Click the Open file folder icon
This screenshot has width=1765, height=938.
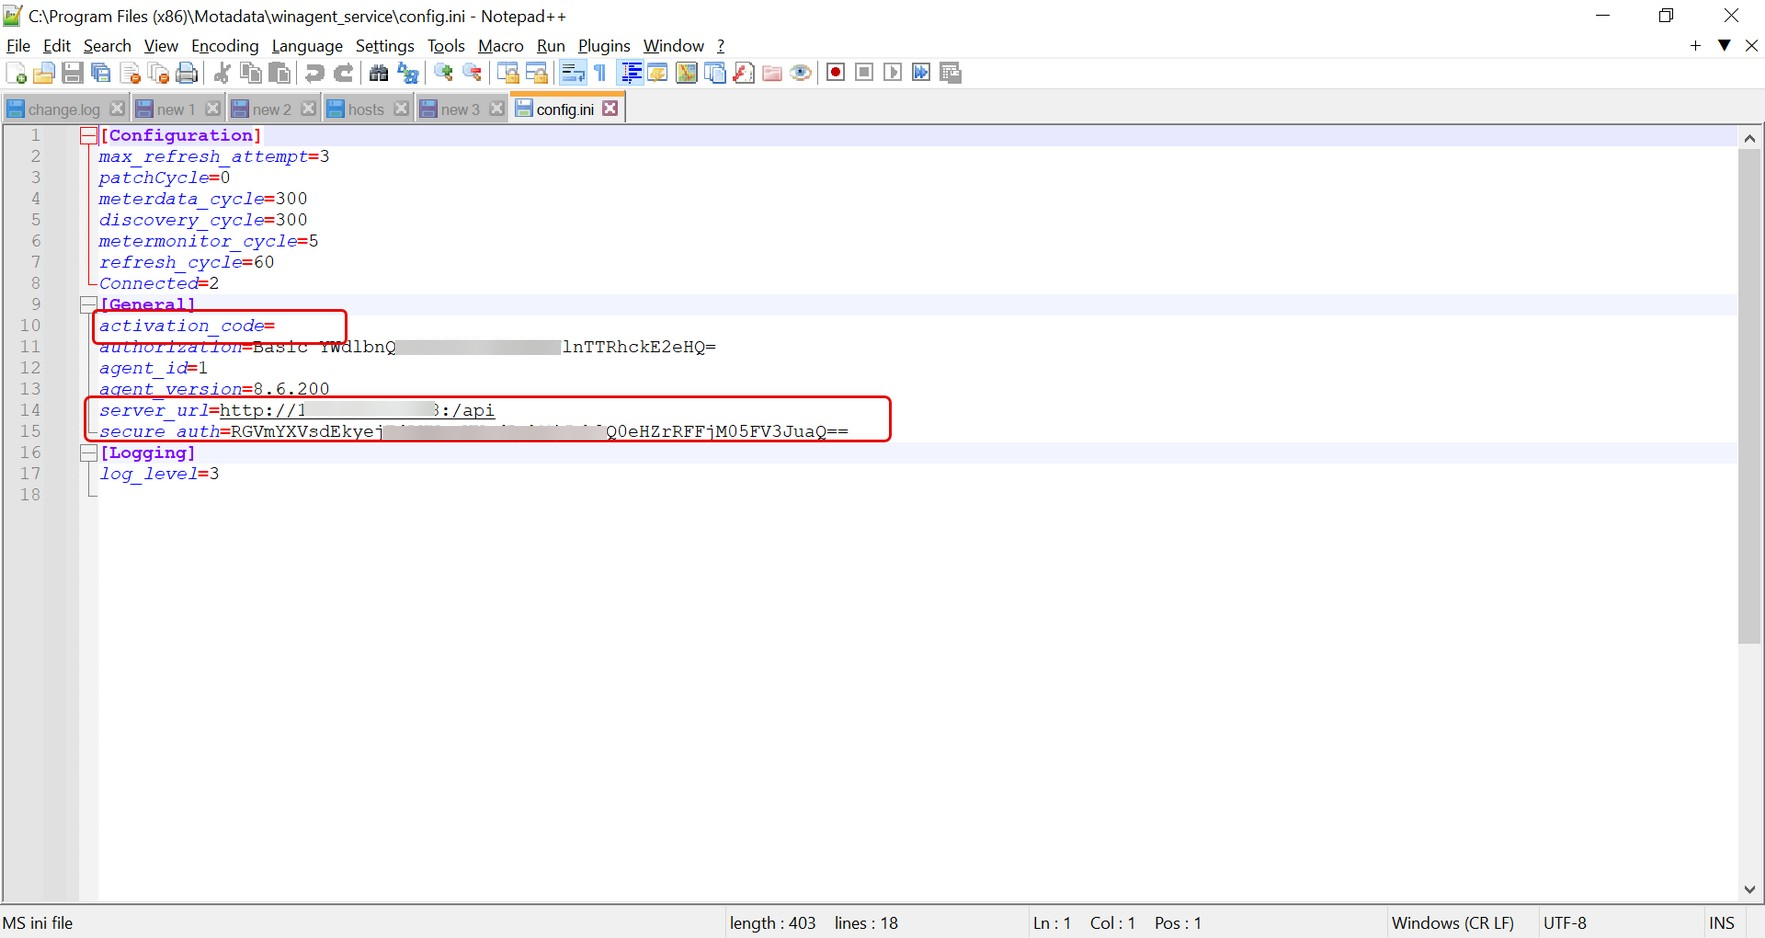pyautogui.click(x=44, y=73)
